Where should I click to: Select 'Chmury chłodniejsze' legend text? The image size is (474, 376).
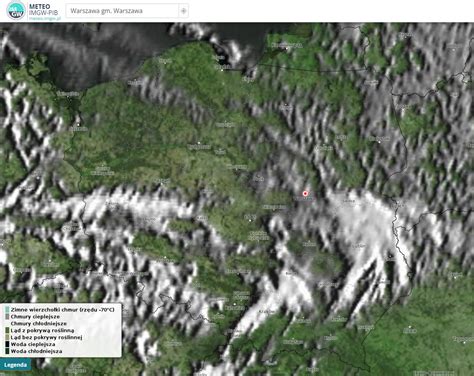tap(39, 324)
